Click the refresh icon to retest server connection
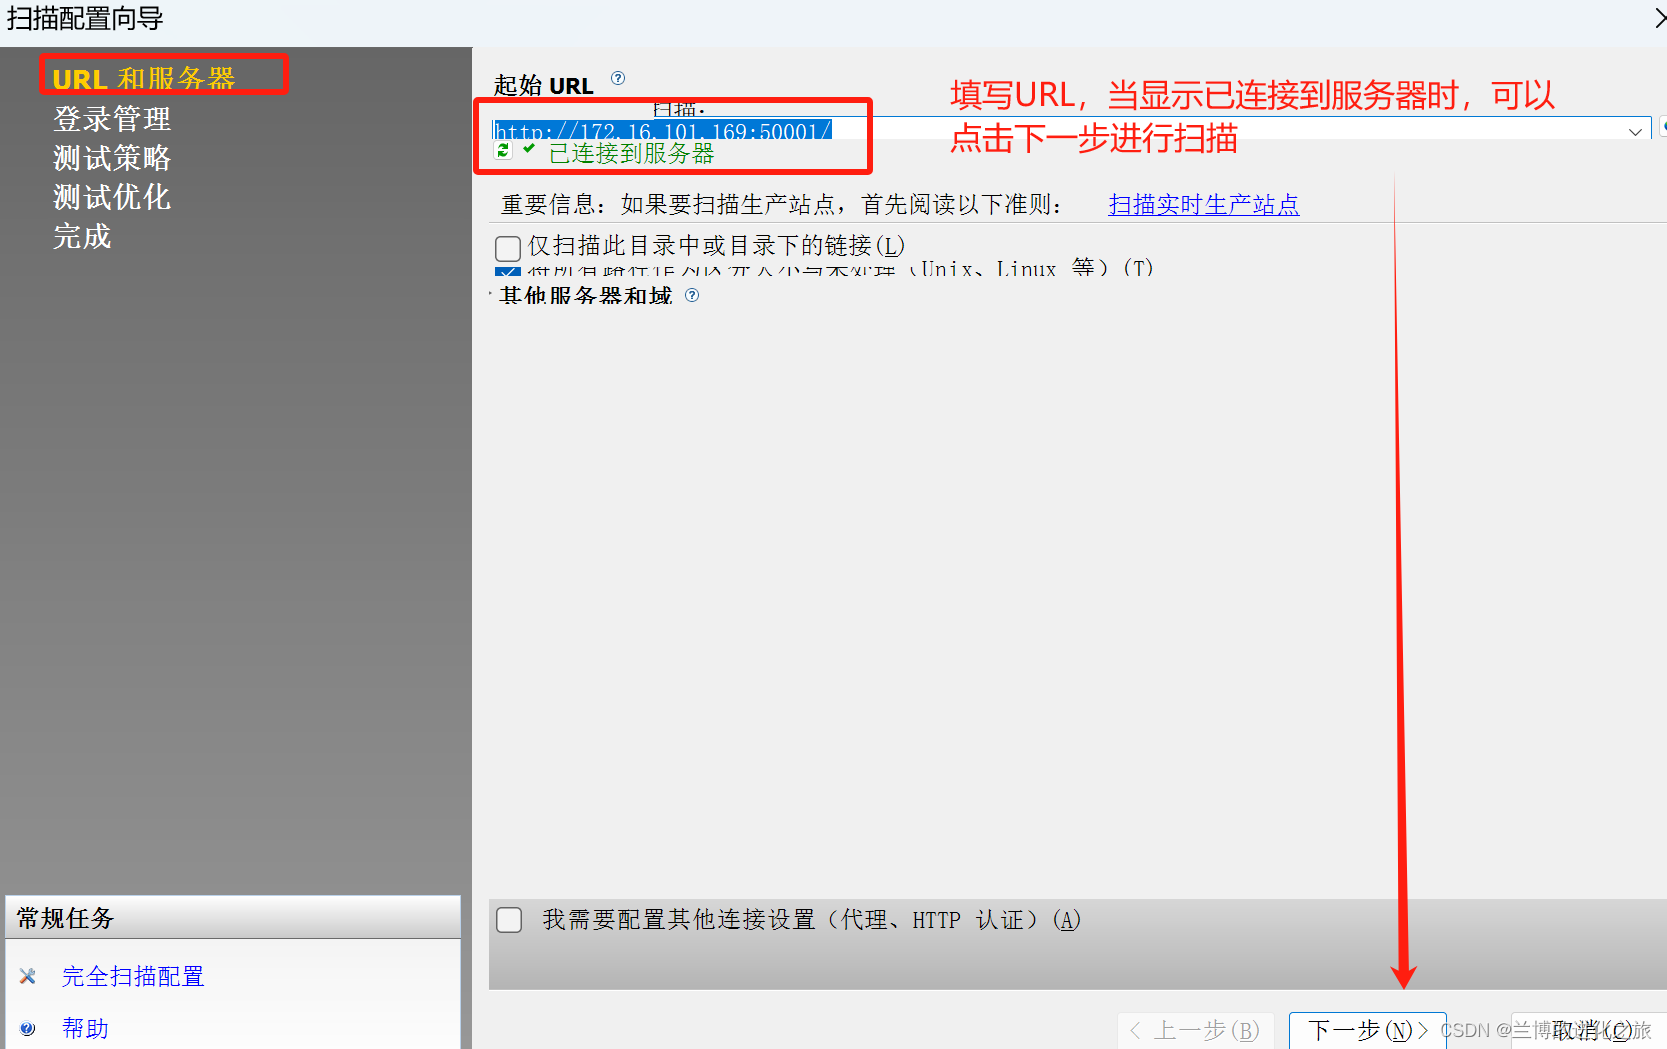The image size is (1667, 1049). coord(503,150)
